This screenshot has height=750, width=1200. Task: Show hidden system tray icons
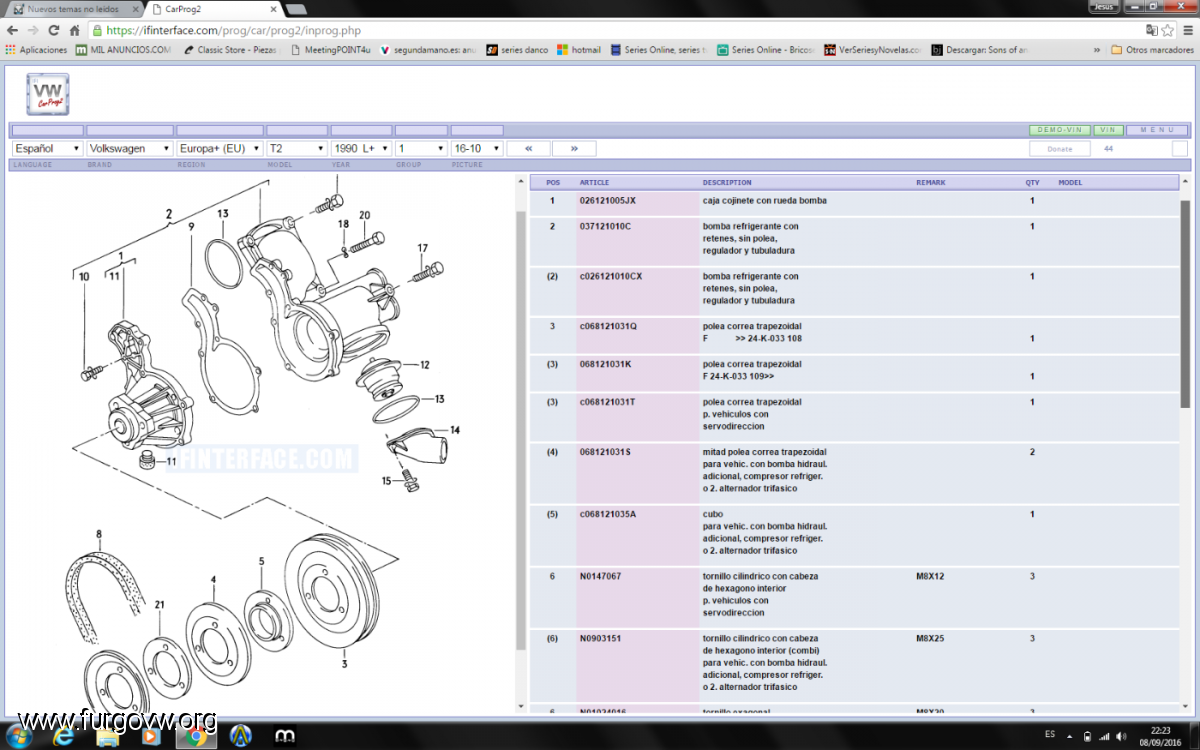[x=1068, y=737]
